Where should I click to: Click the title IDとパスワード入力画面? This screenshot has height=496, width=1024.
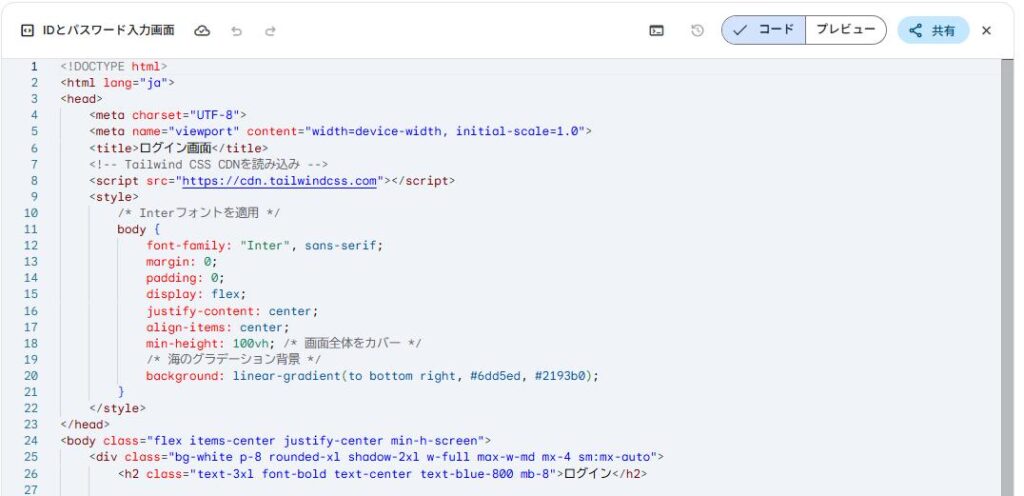click(108, 31)
